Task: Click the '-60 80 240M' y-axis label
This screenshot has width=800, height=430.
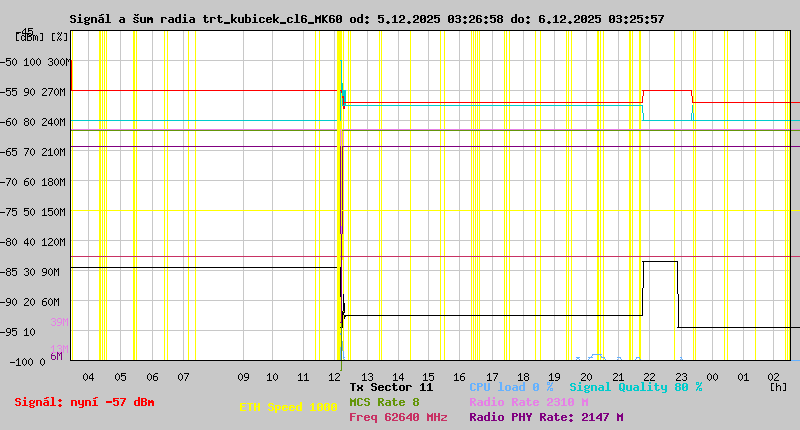Action: coord(36,122)
